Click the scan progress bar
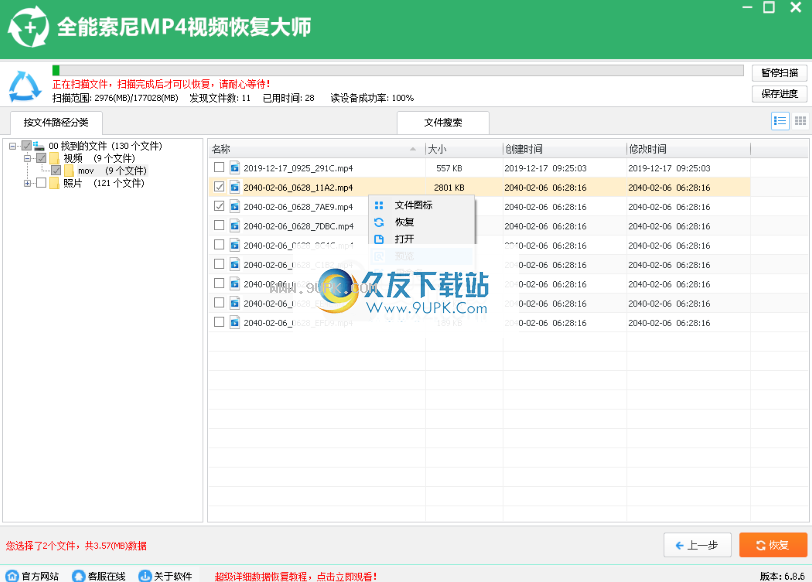This screenshot has width=812, height=582. pyautogui.click(x=398, y=70)
